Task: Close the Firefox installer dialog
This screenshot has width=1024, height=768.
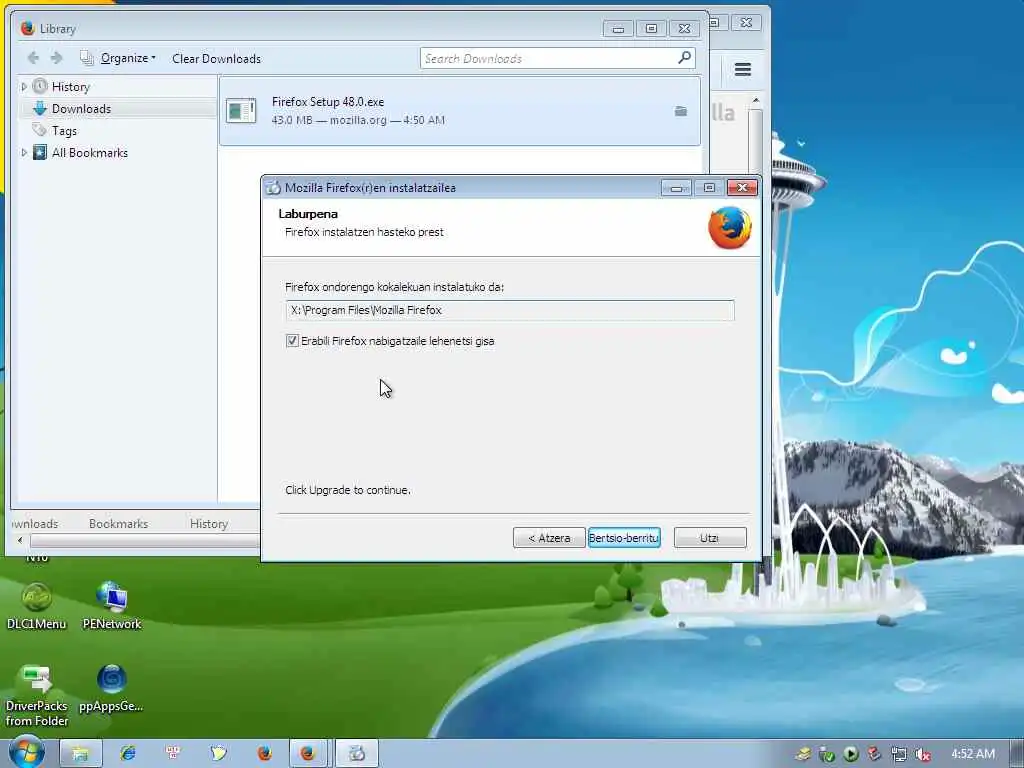Action: [742, 188]
